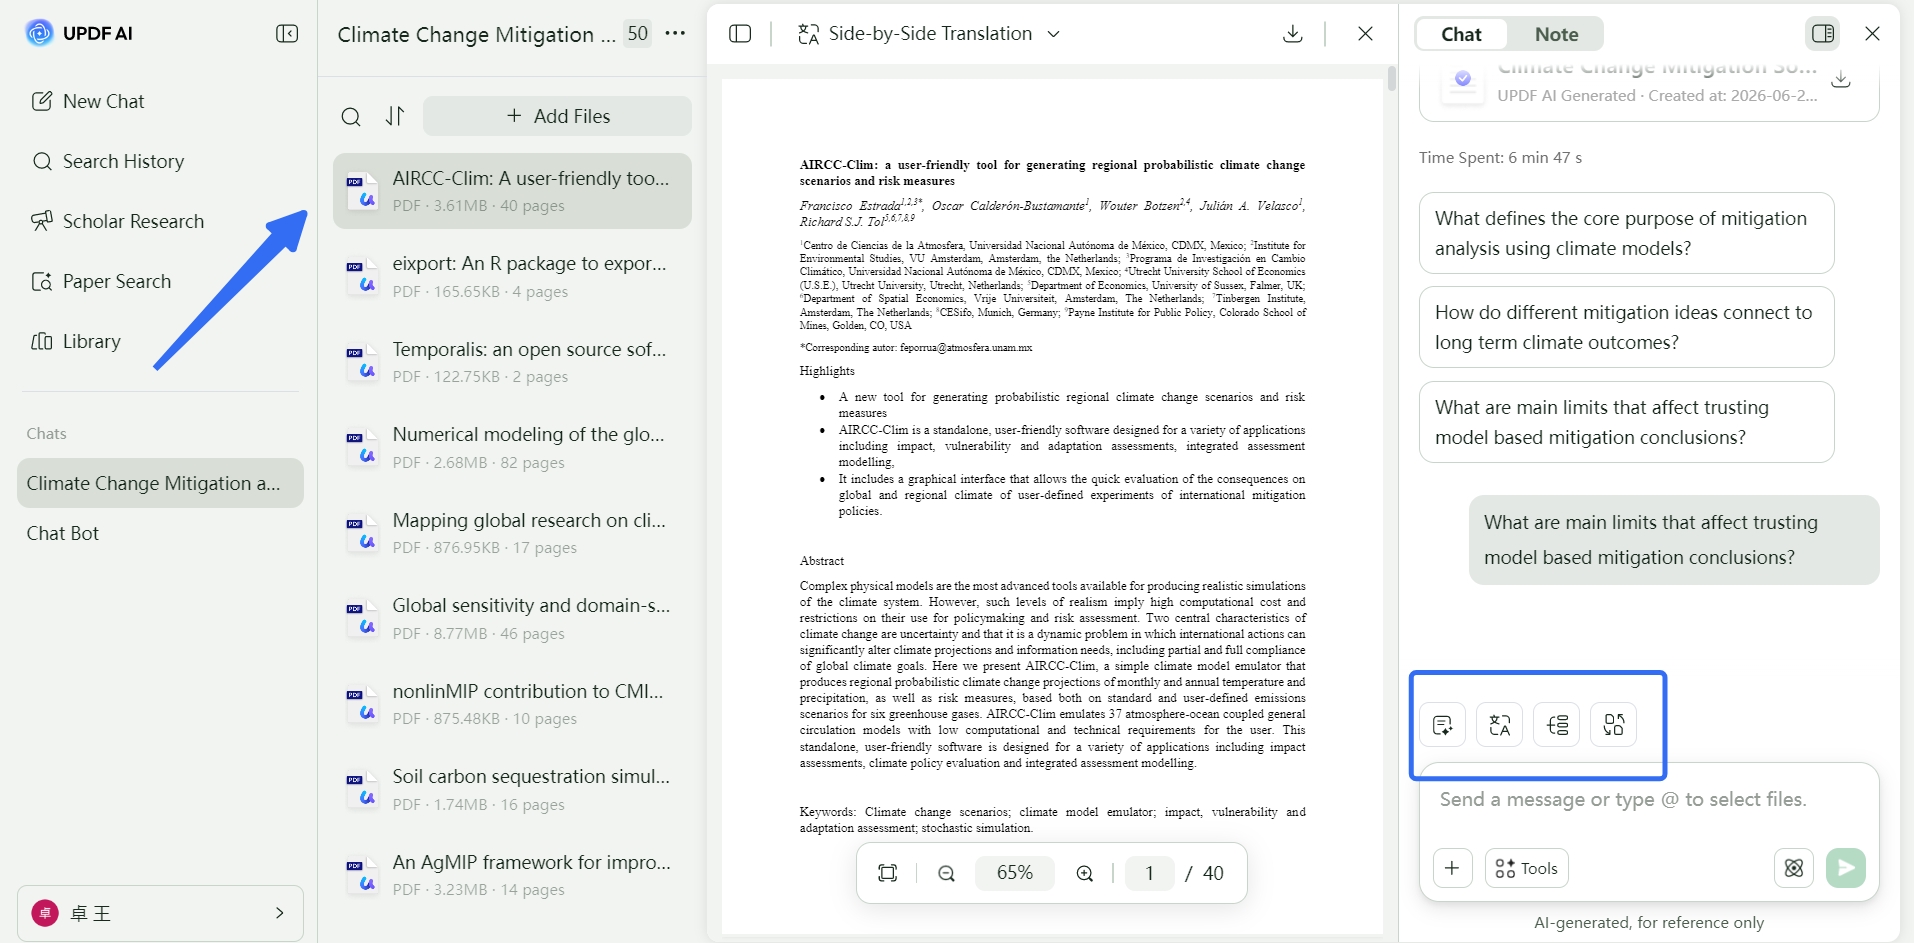Viewport: 1914px width, 943px height.
Task: Download the UPDF AI generated file
Action: [1841, 80]
